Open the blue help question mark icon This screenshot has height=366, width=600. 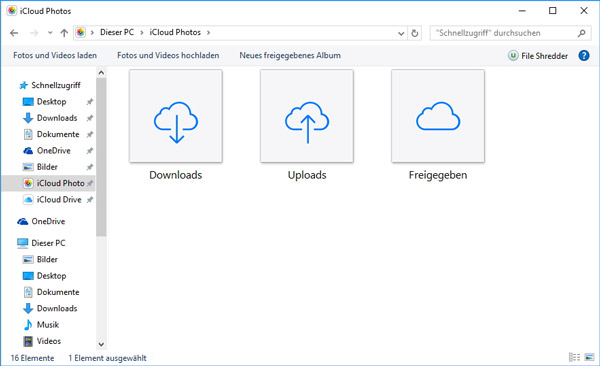tap(584, 56)
